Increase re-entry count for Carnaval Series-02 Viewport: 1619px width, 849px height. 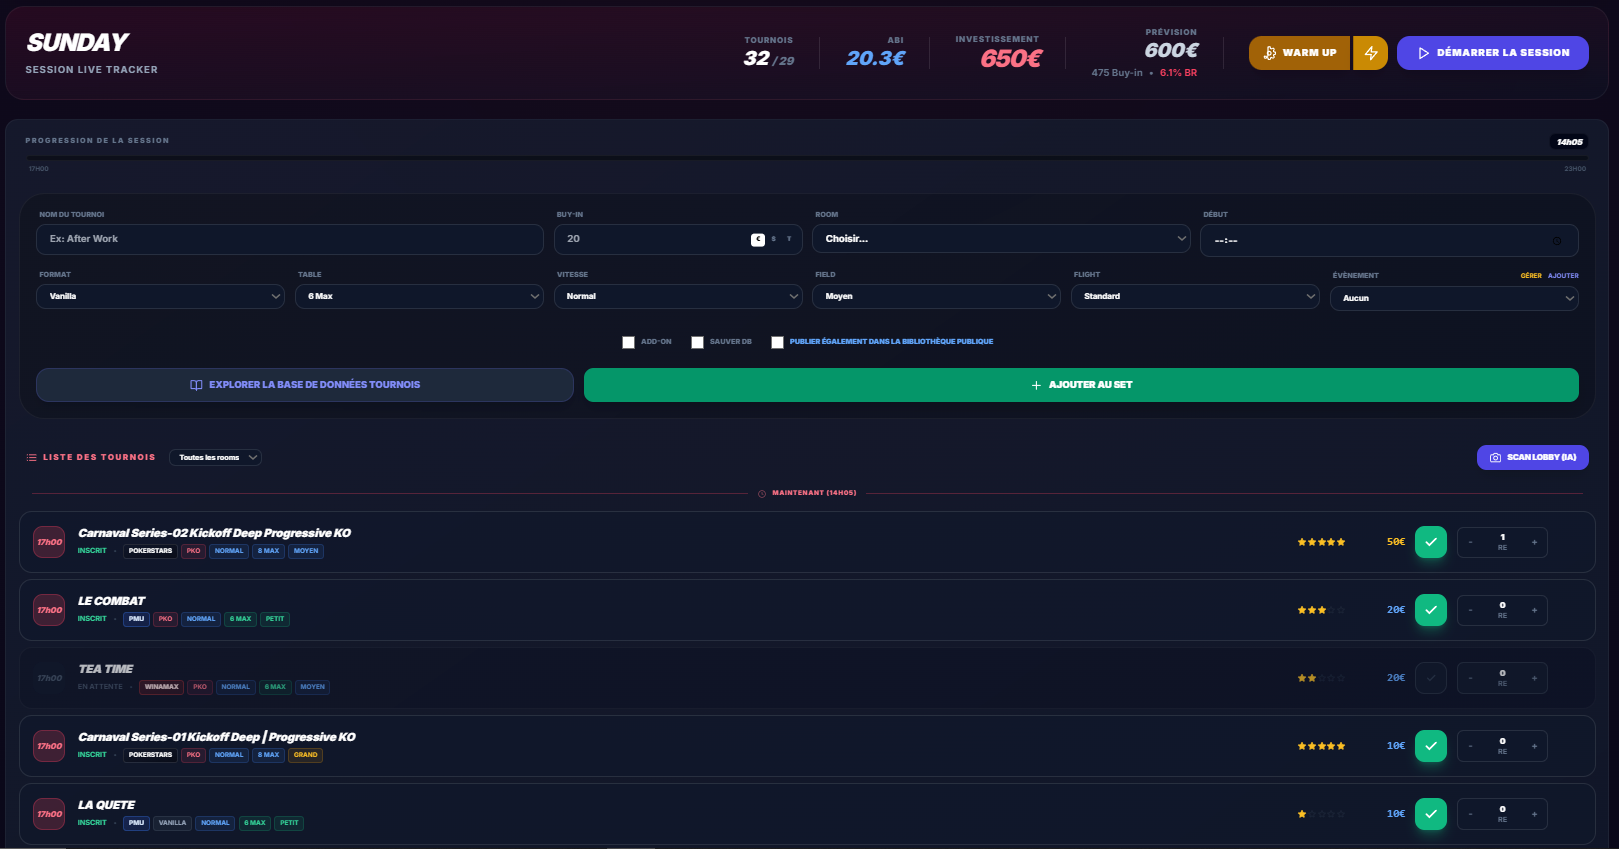coord(1534,542)
